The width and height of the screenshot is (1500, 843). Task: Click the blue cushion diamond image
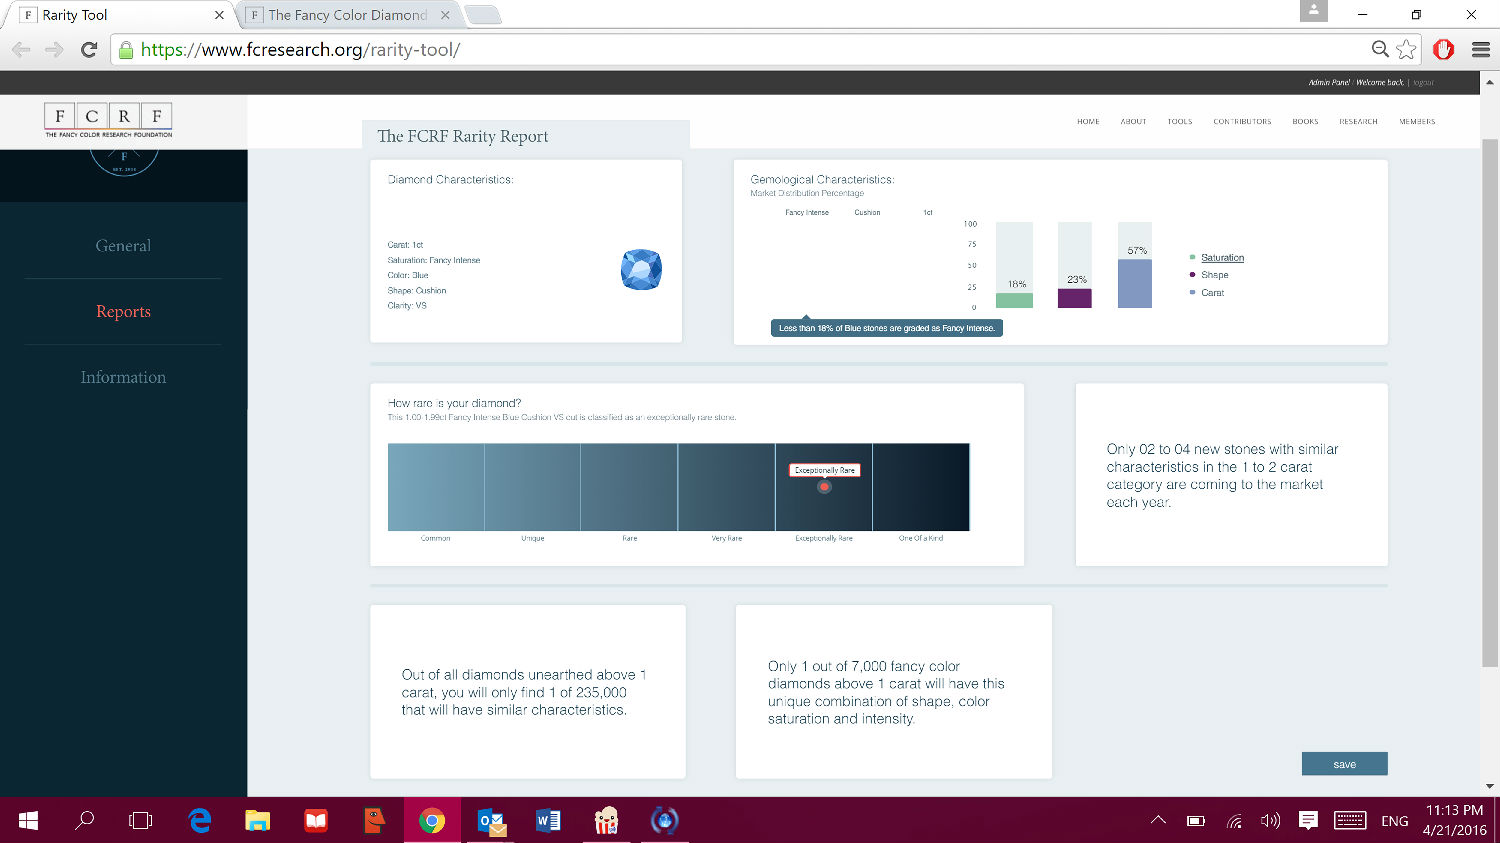click(x=641, y=270)
